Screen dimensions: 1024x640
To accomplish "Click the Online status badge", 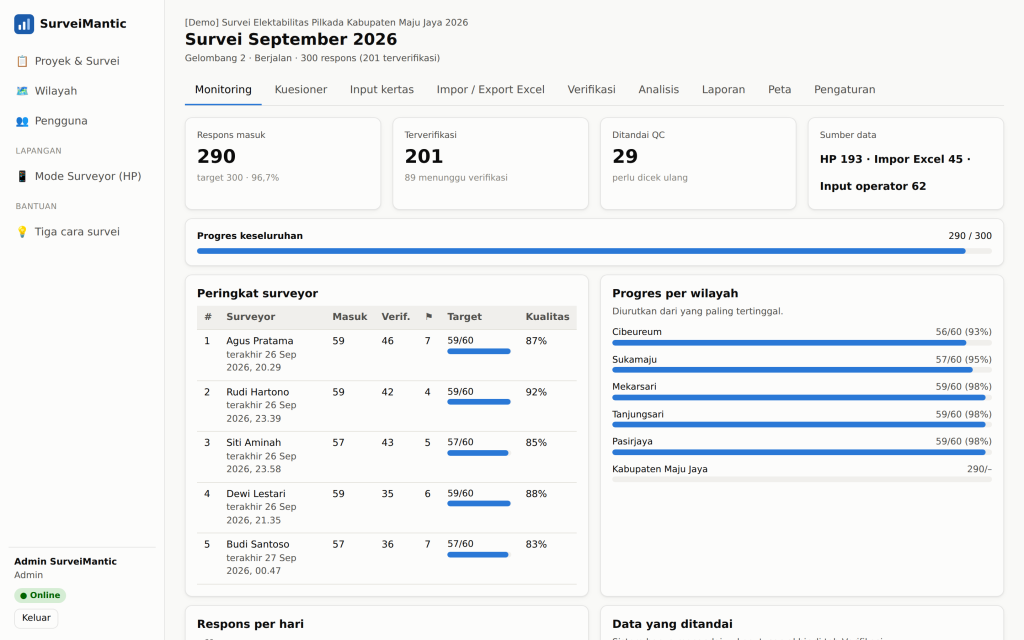I will pos(40,596).
